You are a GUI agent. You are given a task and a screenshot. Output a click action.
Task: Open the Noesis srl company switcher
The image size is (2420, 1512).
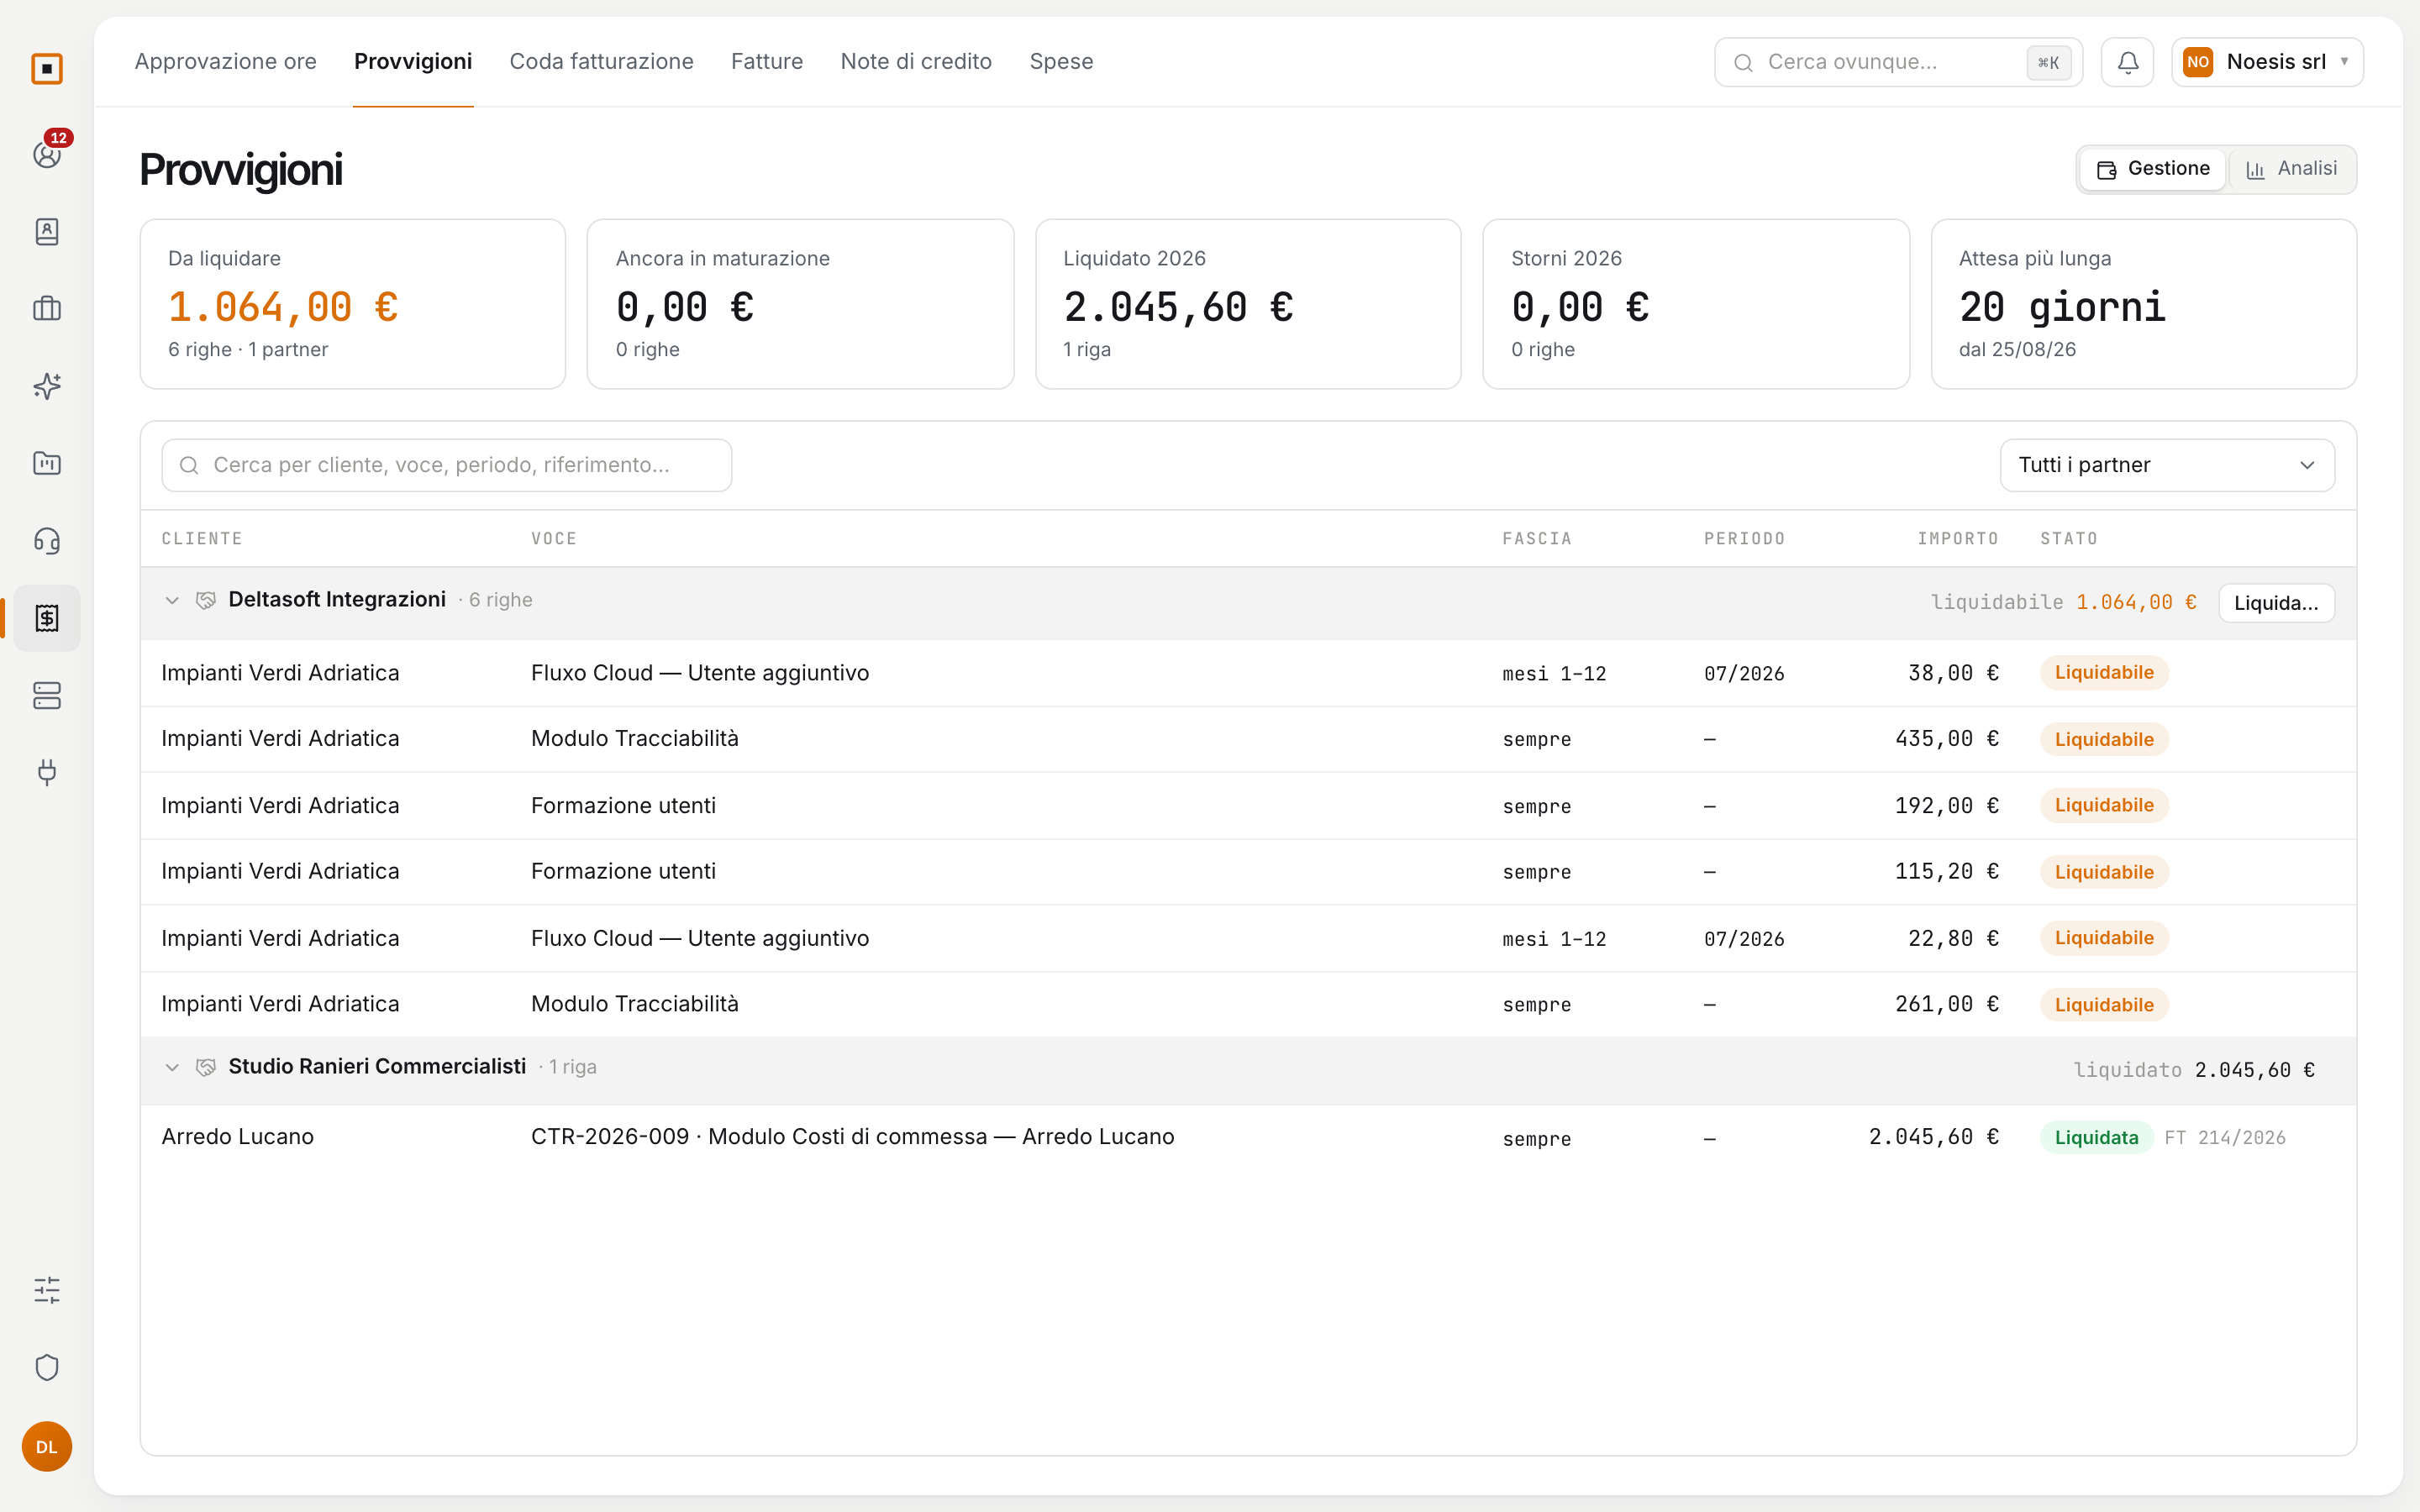(x=2267, y=62)
